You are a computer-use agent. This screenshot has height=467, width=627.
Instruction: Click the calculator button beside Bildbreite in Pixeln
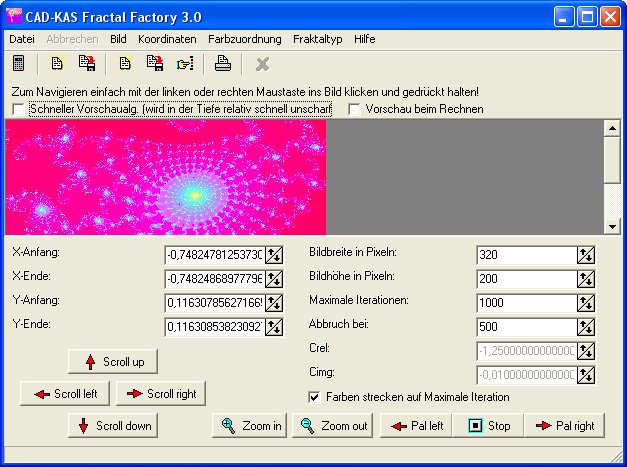(586, 254)
